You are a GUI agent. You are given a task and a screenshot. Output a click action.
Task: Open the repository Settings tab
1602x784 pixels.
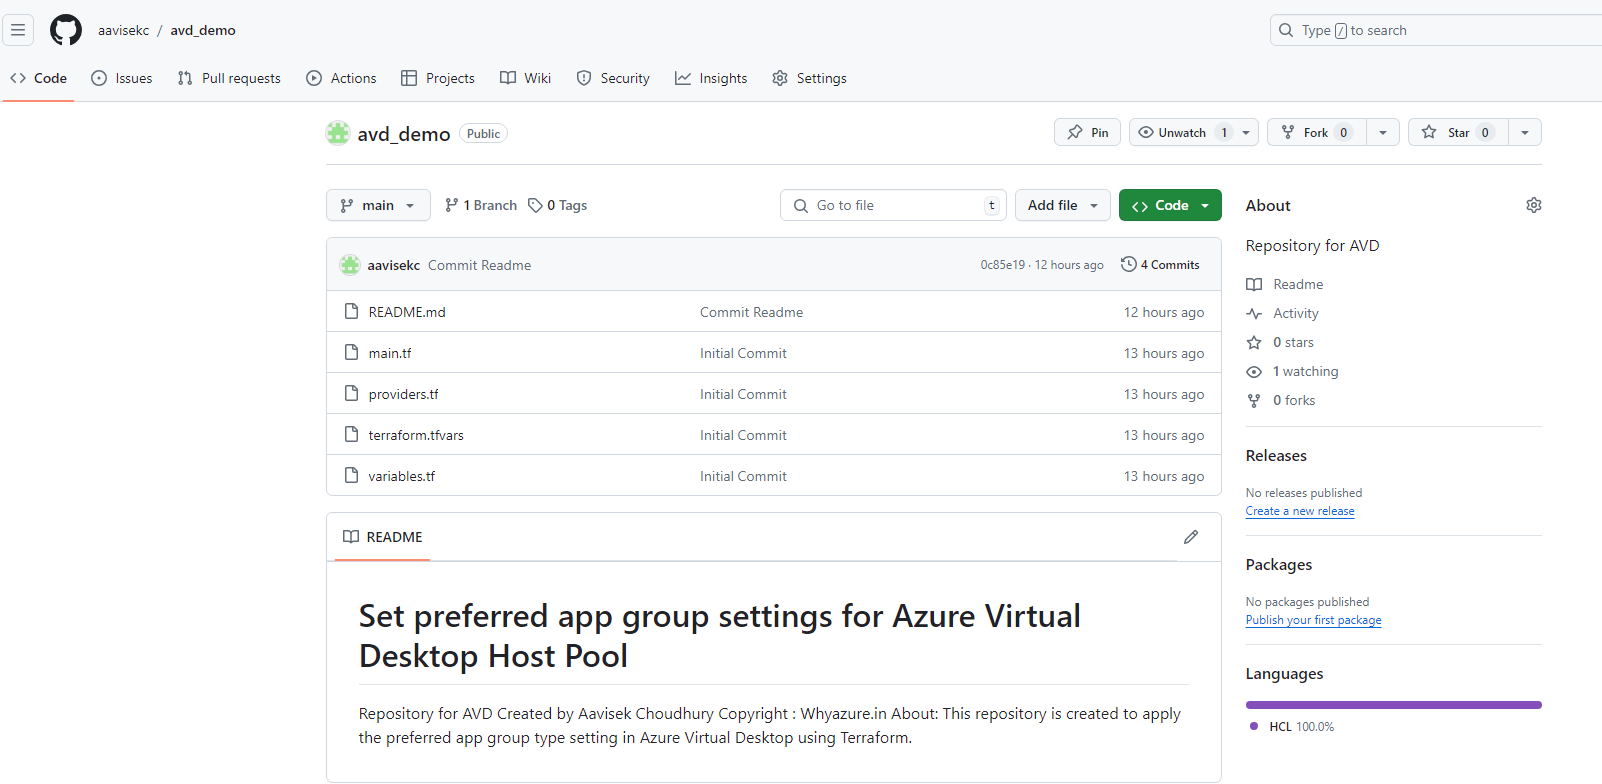click(810, 78)
